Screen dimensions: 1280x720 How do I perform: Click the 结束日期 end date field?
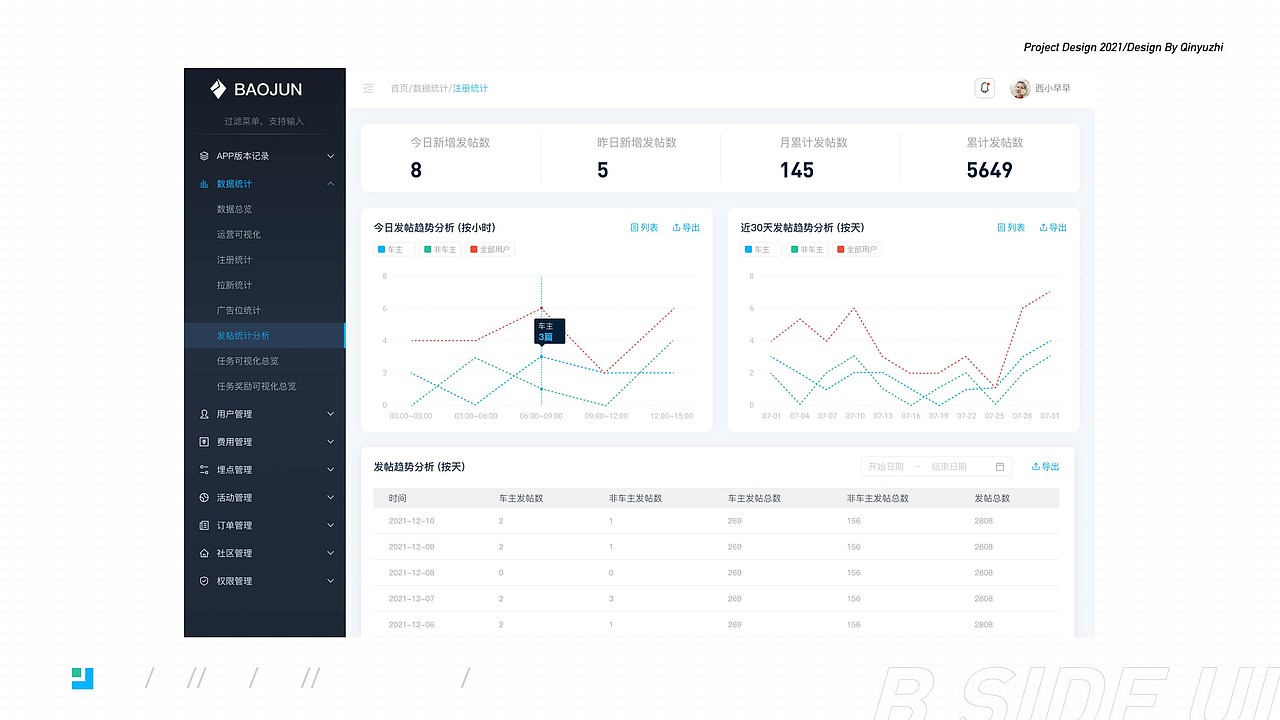coord(949,467)
